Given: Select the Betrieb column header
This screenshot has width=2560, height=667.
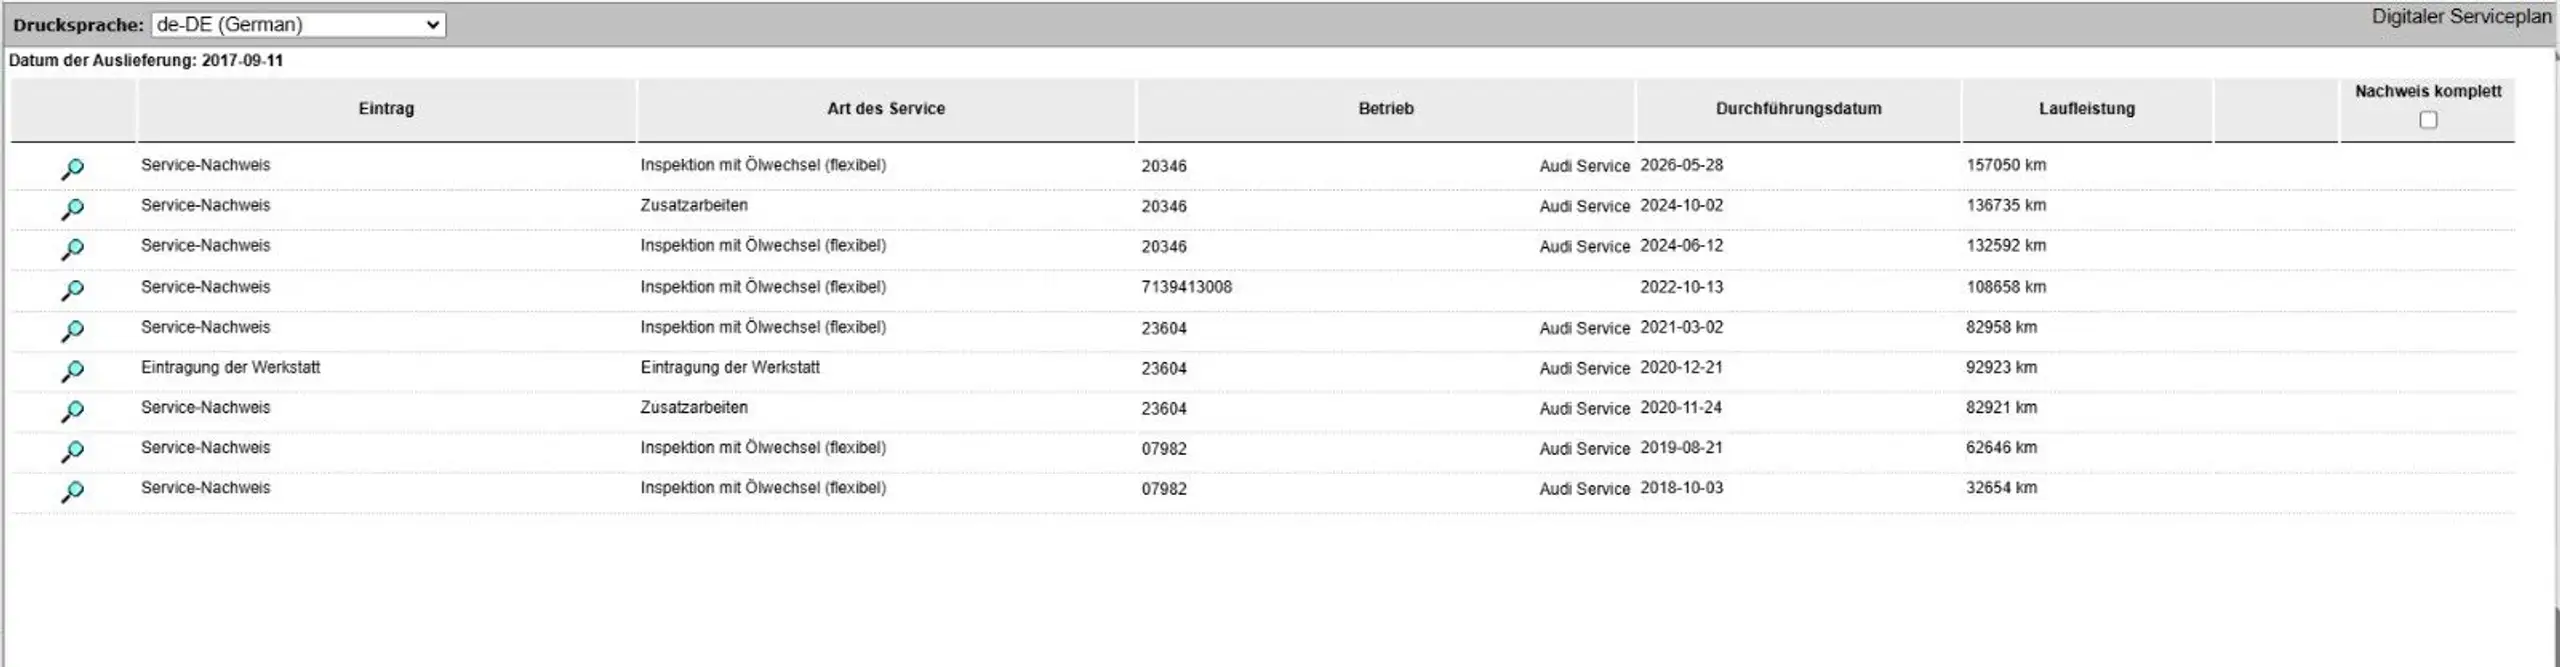Looking at the screenshot, I should click(x=1386, y=108).
